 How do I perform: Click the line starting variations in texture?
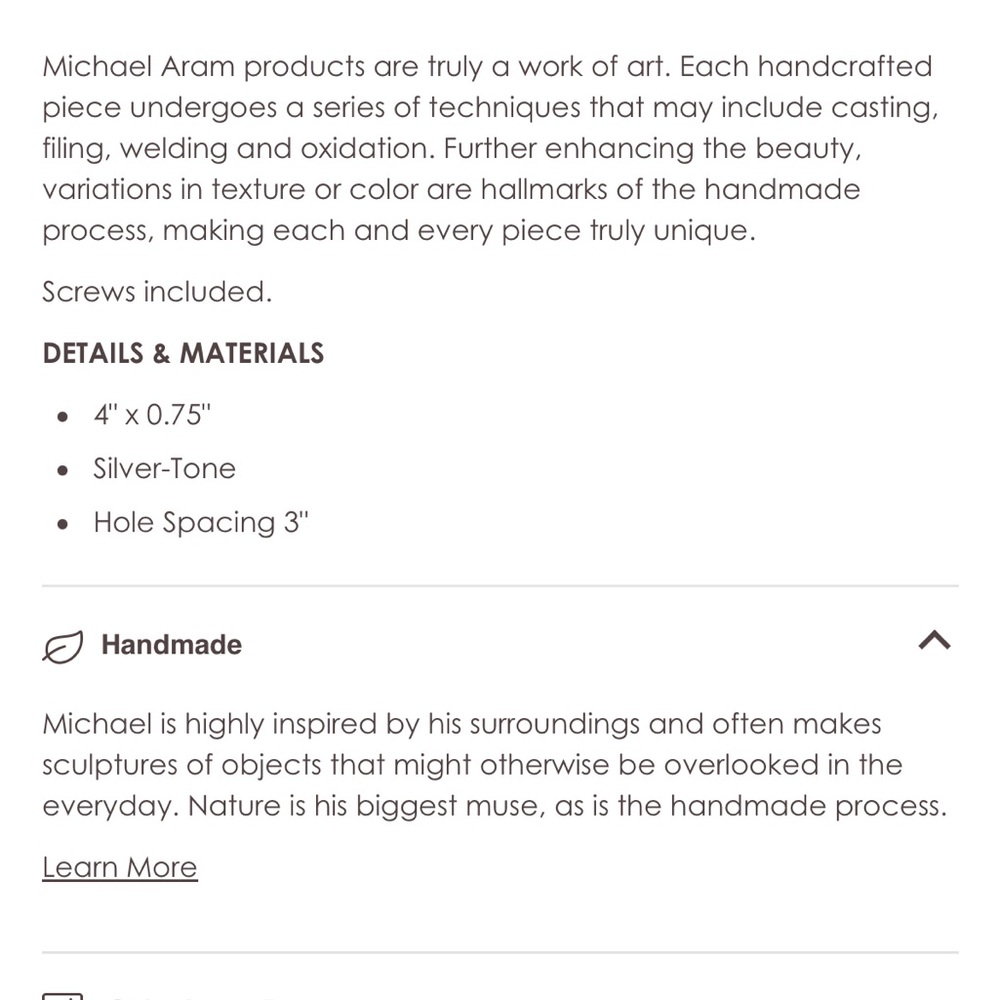click(x=452, y=189)
